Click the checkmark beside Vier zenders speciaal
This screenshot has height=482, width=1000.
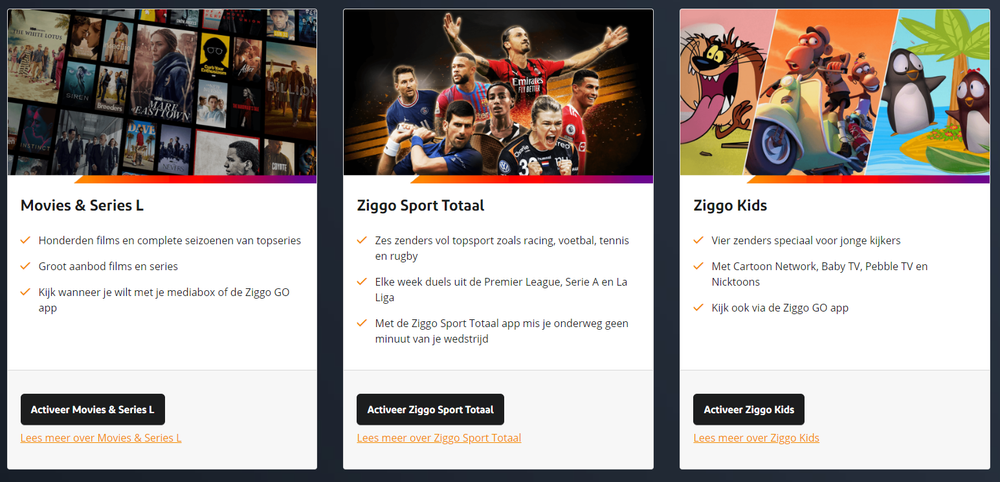click(698, 240)
